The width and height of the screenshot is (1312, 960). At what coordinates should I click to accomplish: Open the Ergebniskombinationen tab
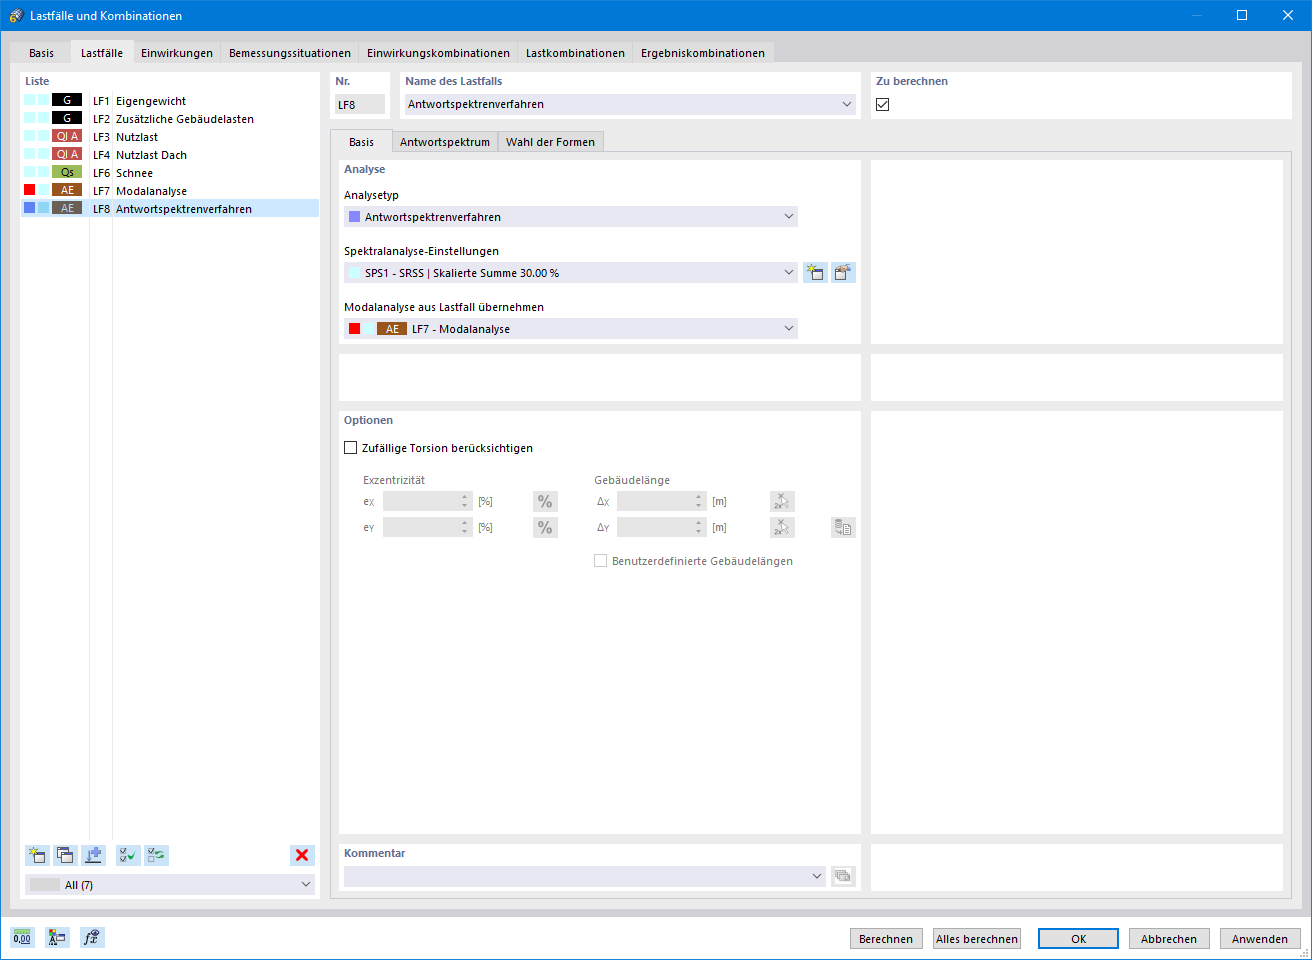(x=703, y=53)
